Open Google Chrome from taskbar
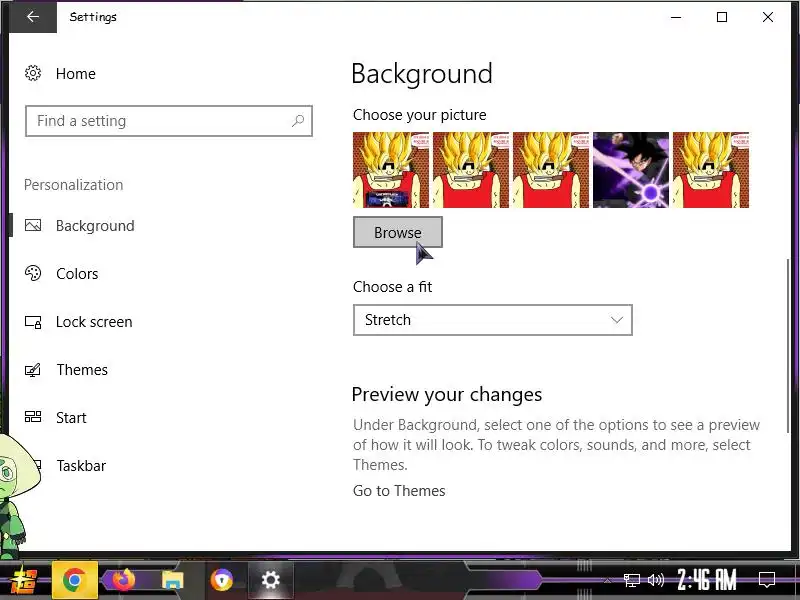Screen dimensions: 800x600 pos(74,580)
